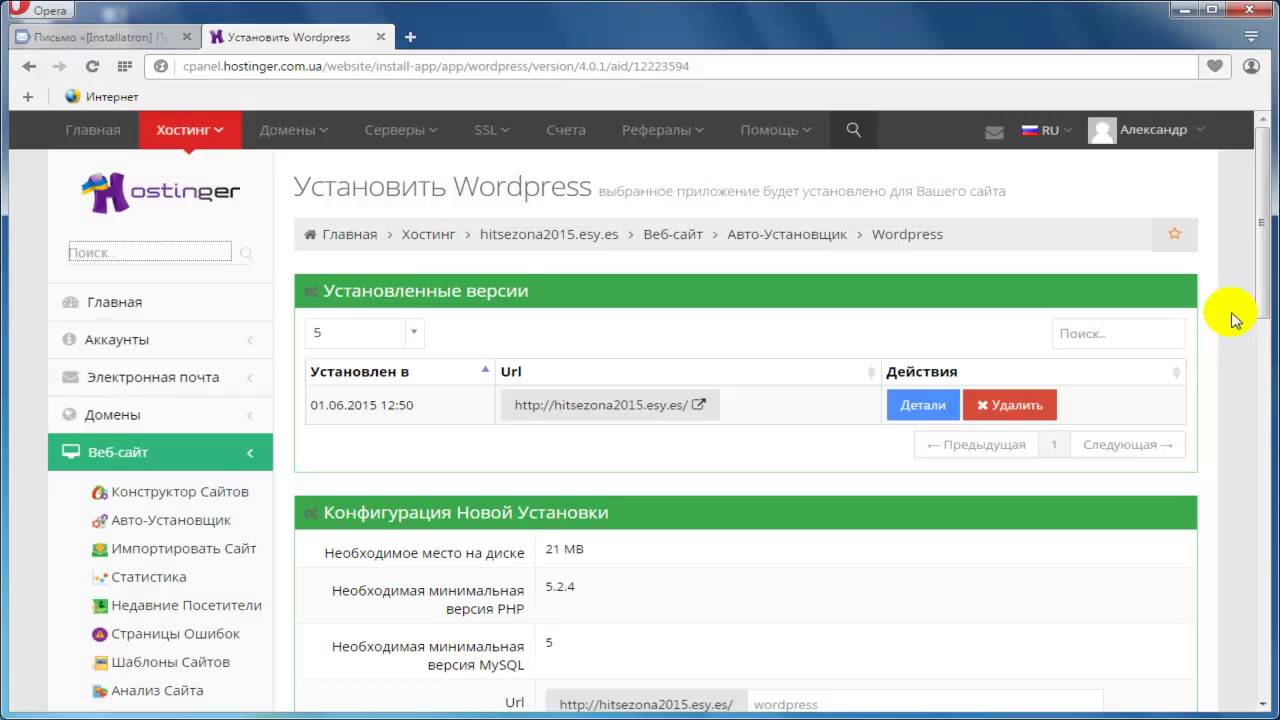The image size is (1280, 720).
Task: Expand the Серверы top menu dropdown
Action: [401, 130]
